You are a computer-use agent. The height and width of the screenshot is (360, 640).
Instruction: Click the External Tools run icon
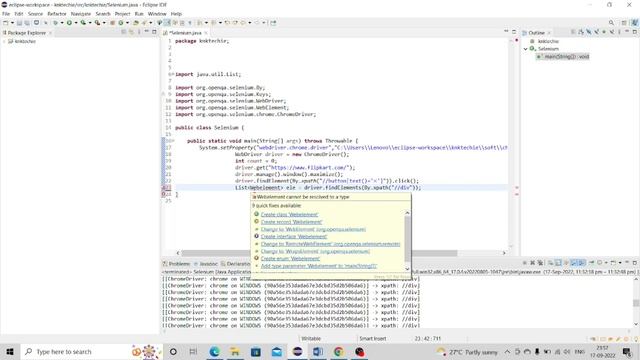tap(97, 23)
